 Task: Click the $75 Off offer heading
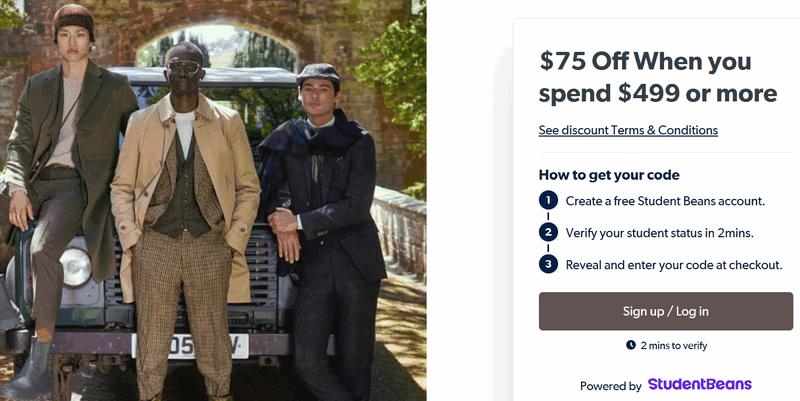[x=657, y=77]
